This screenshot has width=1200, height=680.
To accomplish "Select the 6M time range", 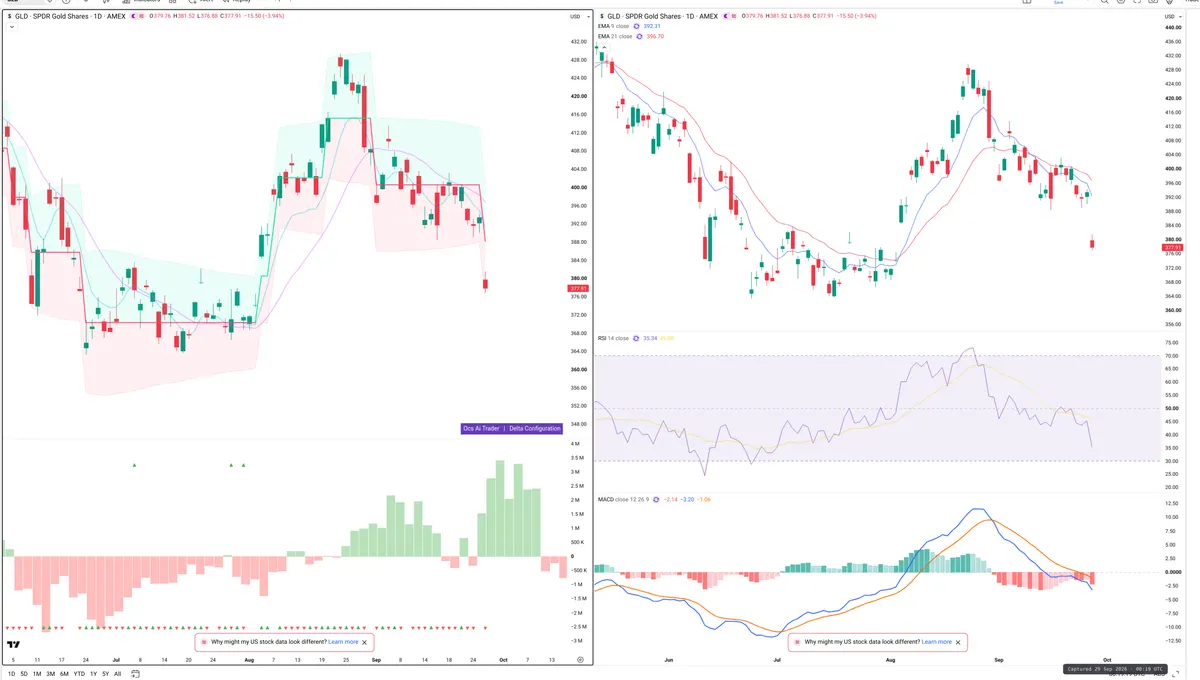I will [64, 674].
